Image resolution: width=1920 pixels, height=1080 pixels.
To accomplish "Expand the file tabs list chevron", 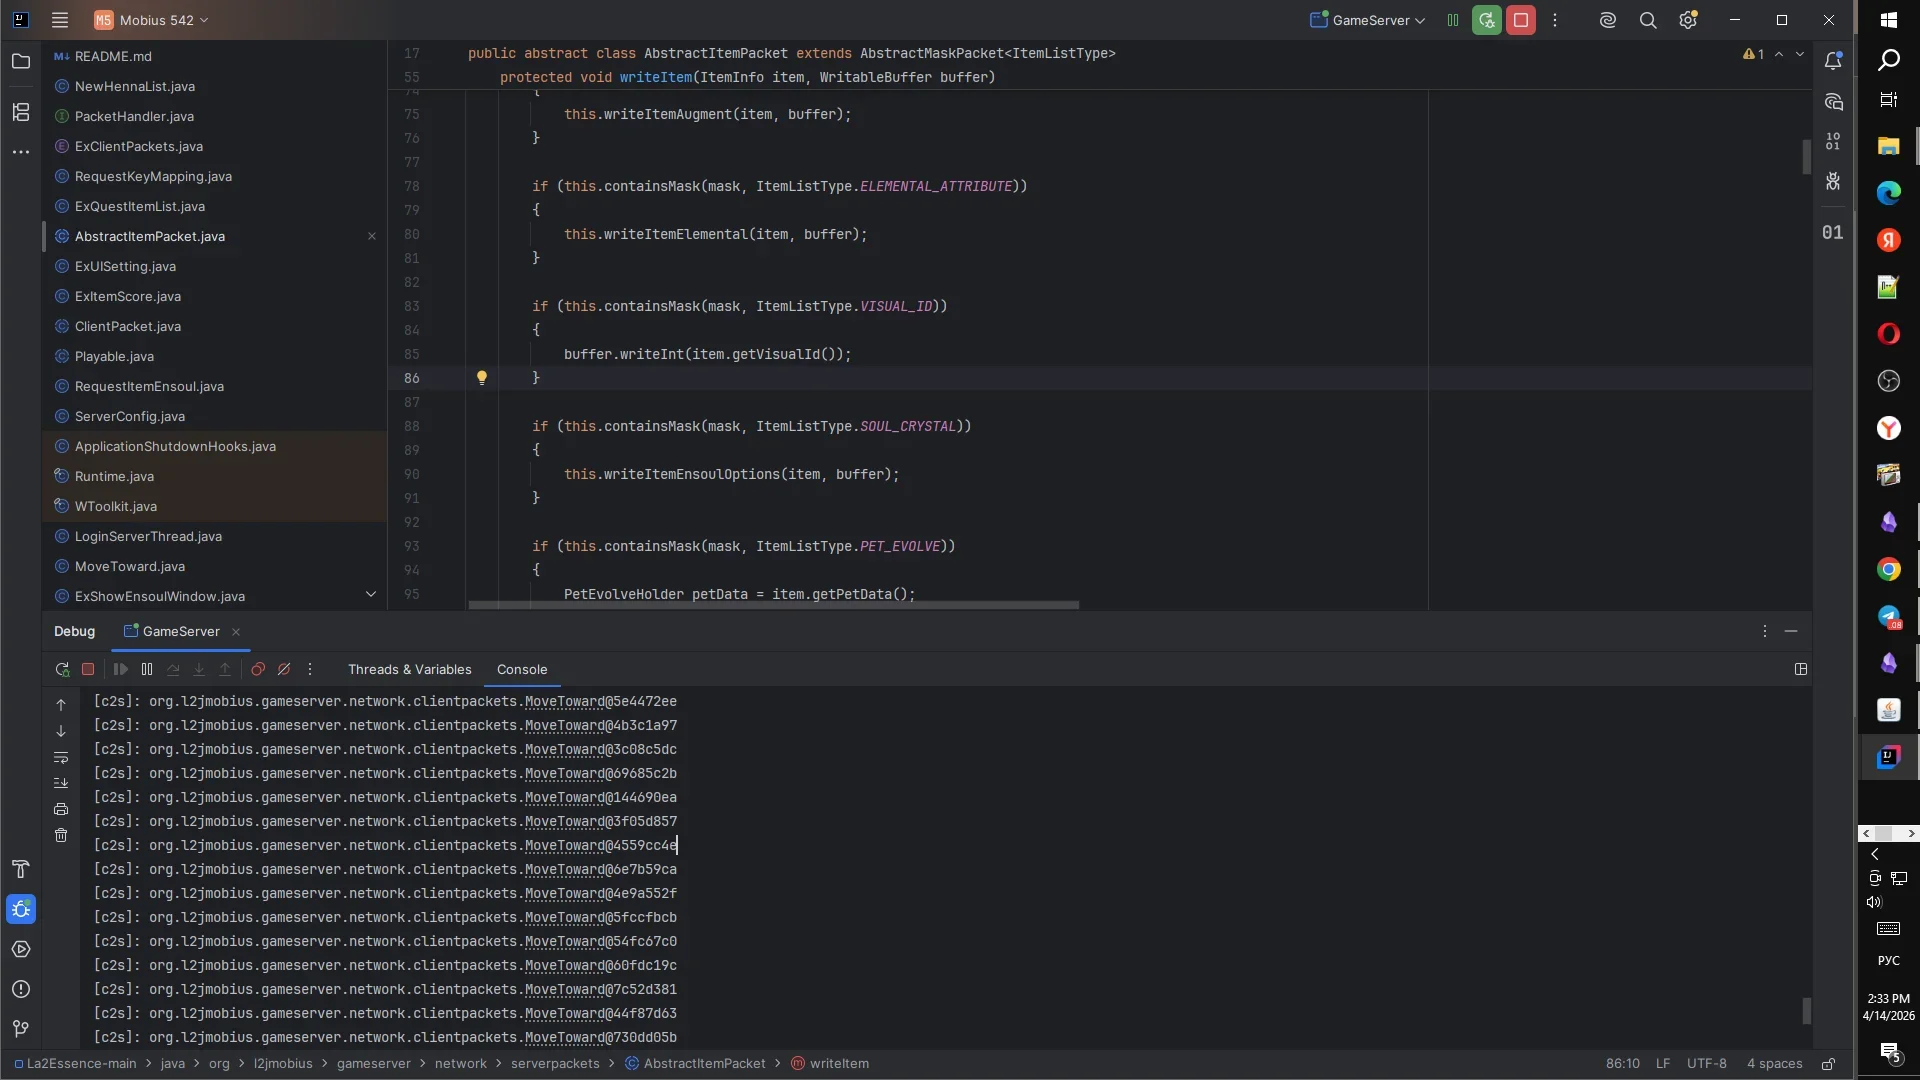I will point(371,594).
